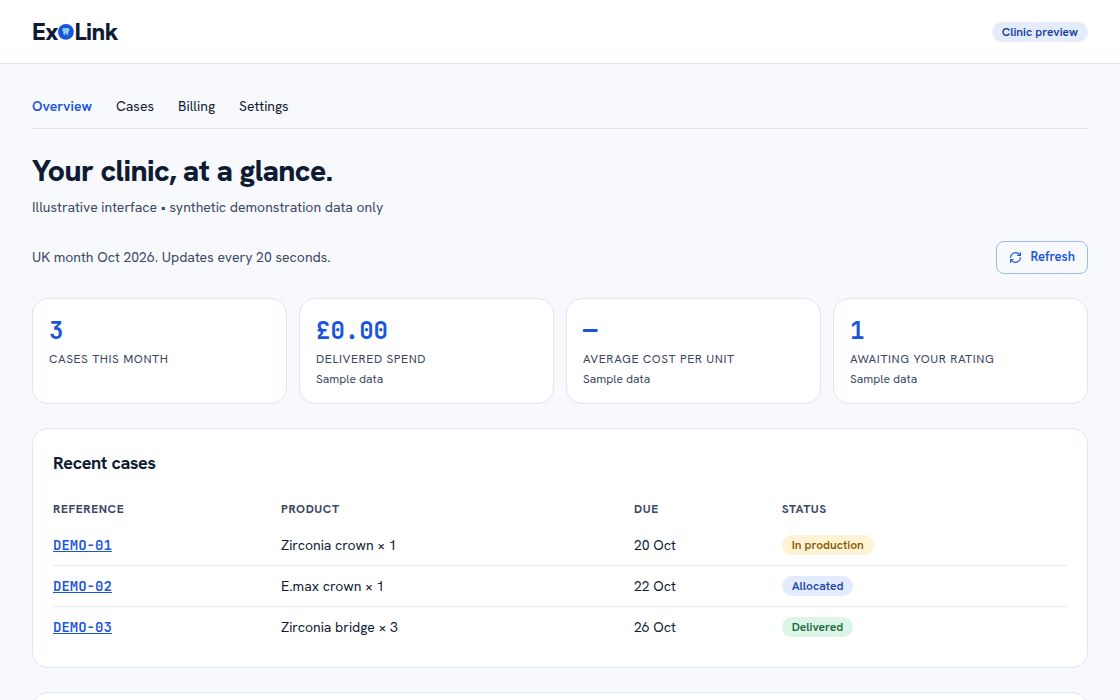The height and width of the screenshot is (700, 1120).
Task: Click the REFERENCE column header
Action: point(89,509)
